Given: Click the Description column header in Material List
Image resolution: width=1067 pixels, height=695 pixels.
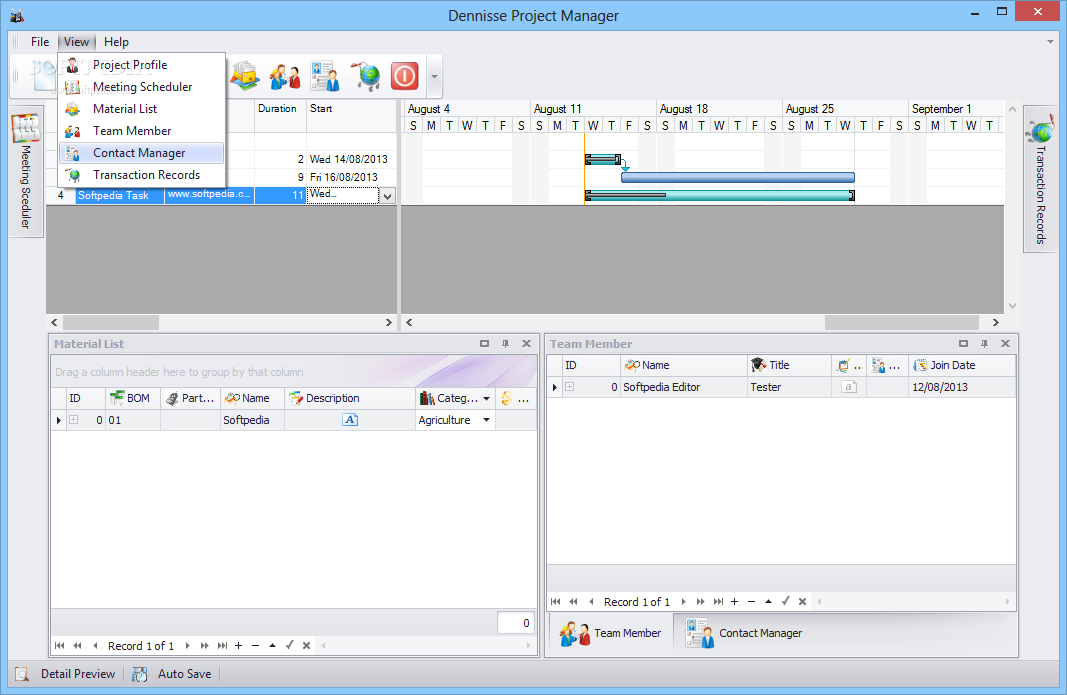Looking at the screenshot, I should click(x=349, y=398).
